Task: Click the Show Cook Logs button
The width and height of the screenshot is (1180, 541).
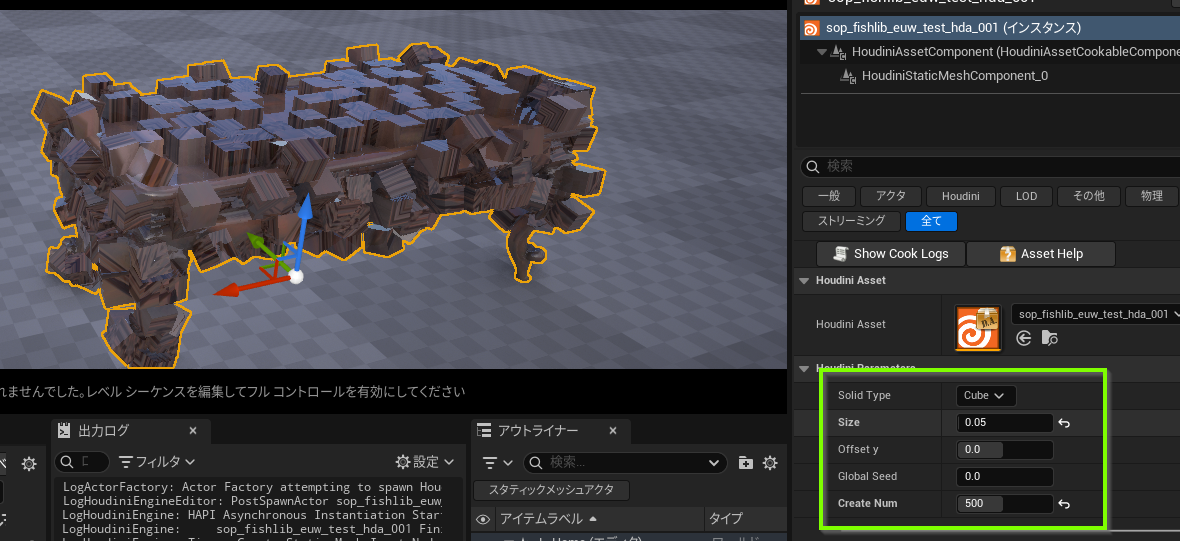Action: (x=890, y=254)
